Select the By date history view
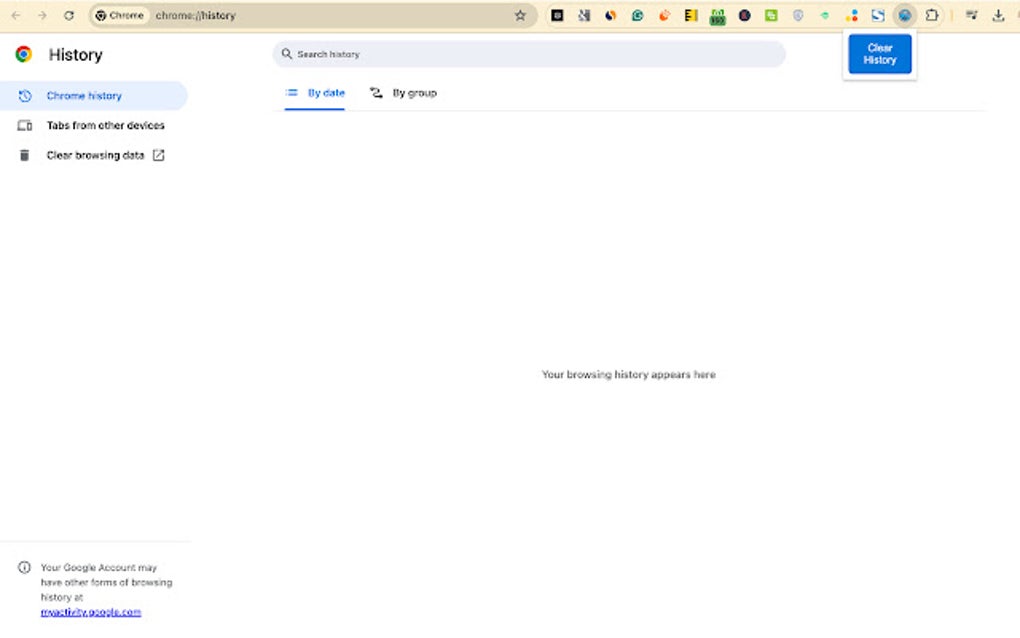Screen dimensions: 1020x638 click(x=315, y=92)
